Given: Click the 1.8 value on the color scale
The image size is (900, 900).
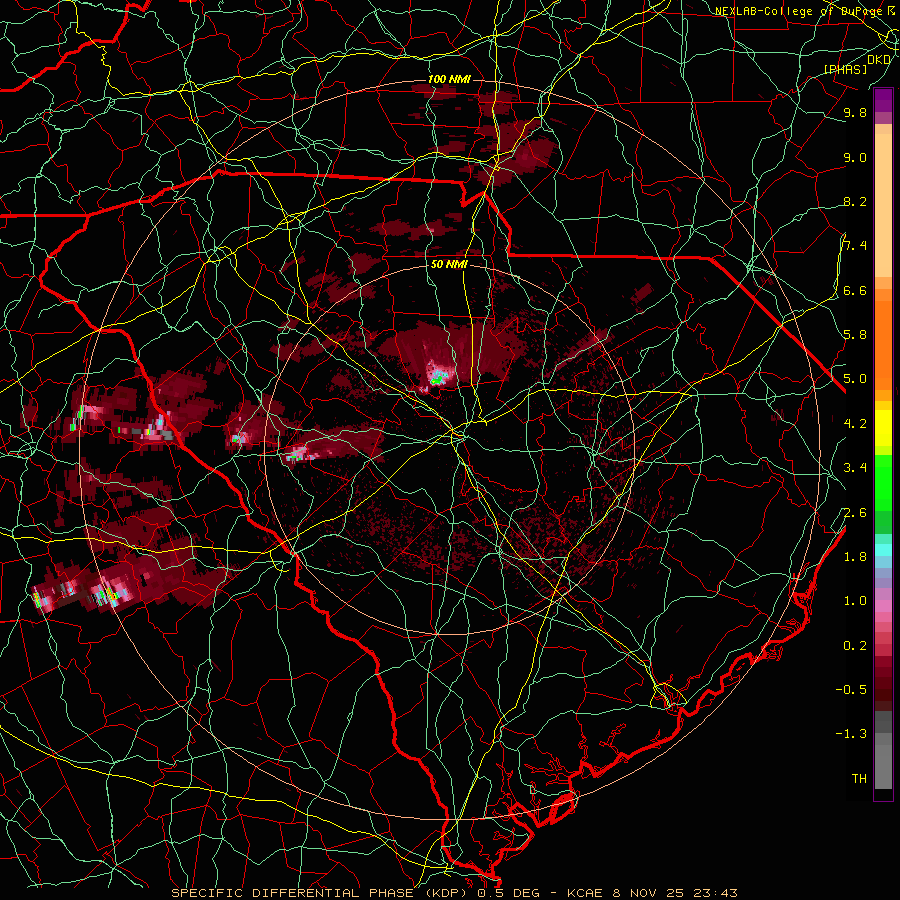Looking at the screenshot, I should [855, 557].
